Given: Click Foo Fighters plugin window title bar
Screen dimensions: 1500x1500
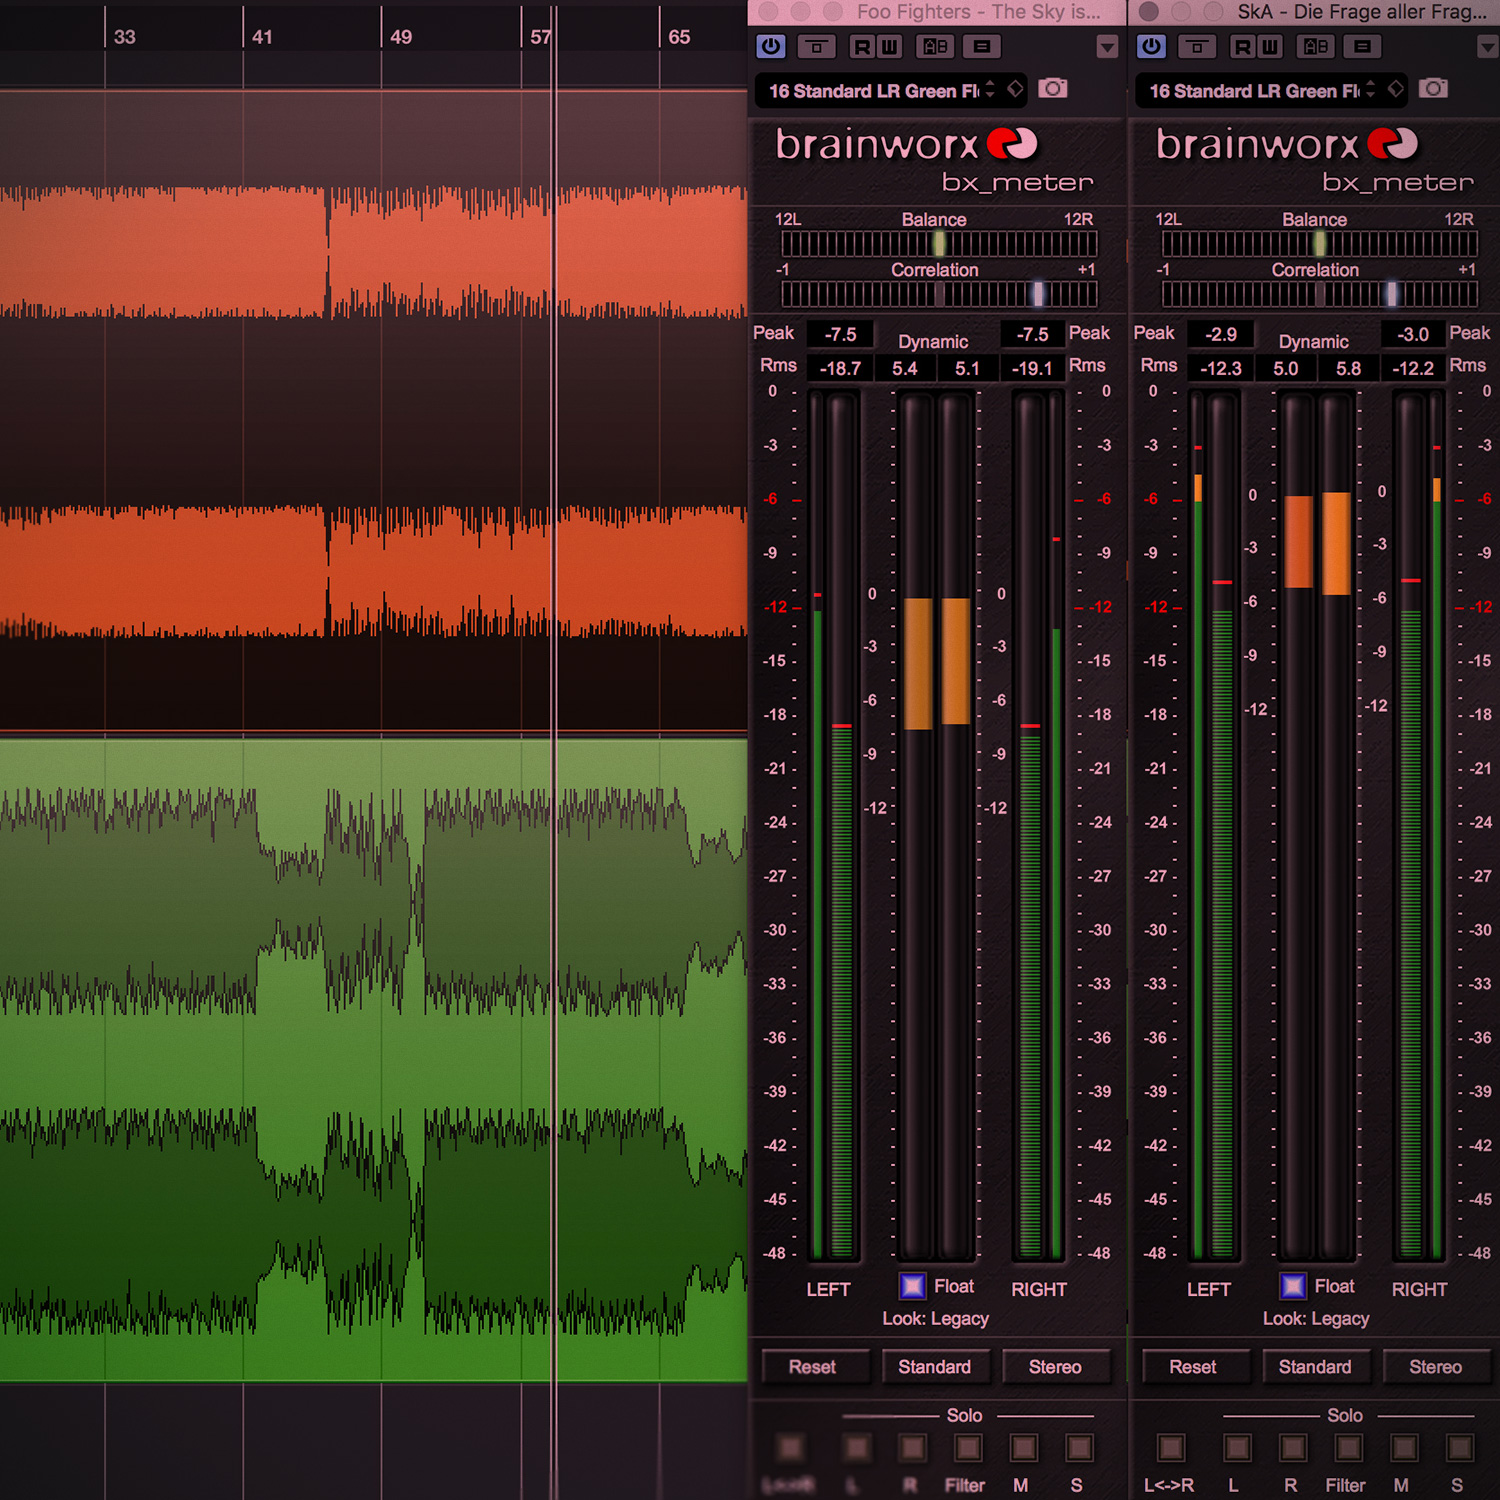Looking at the screenshot, I should click(x=938, y=12).
